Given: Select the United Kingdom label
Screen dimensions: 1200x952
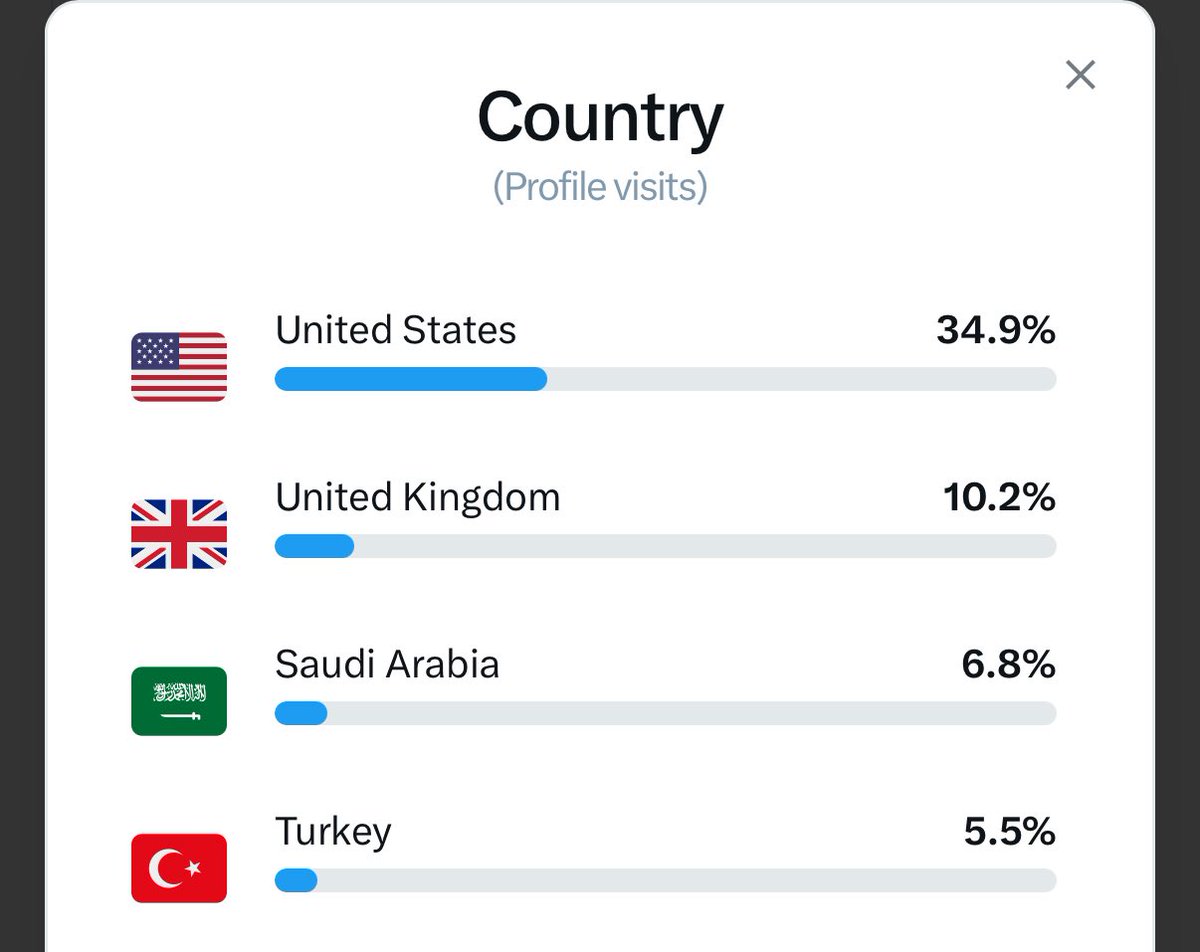Looking at the screenshot, I should click(x=418, y=497).
